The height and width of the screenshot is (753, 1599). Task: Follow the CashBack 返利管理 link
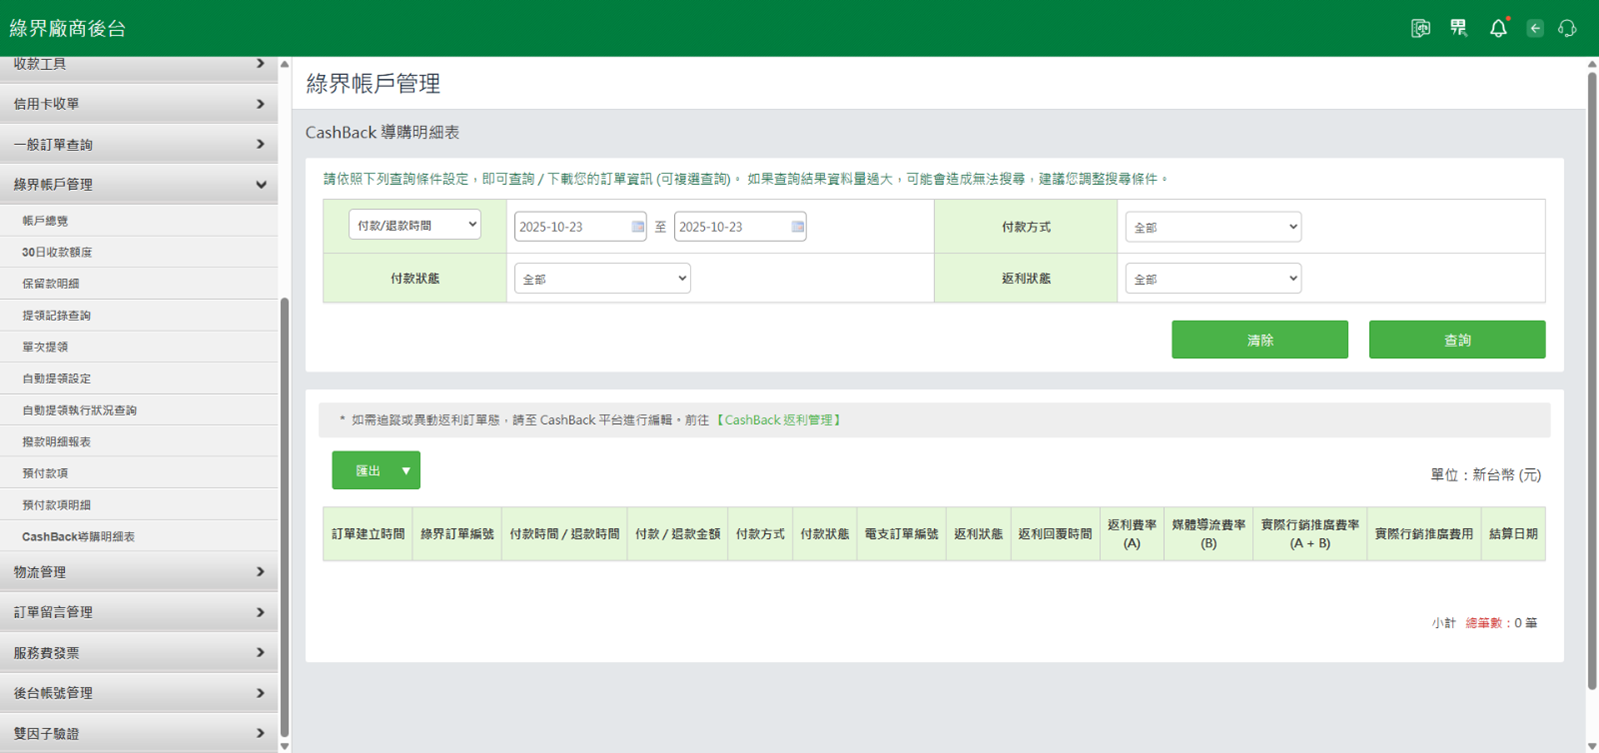tap(779, 420)
